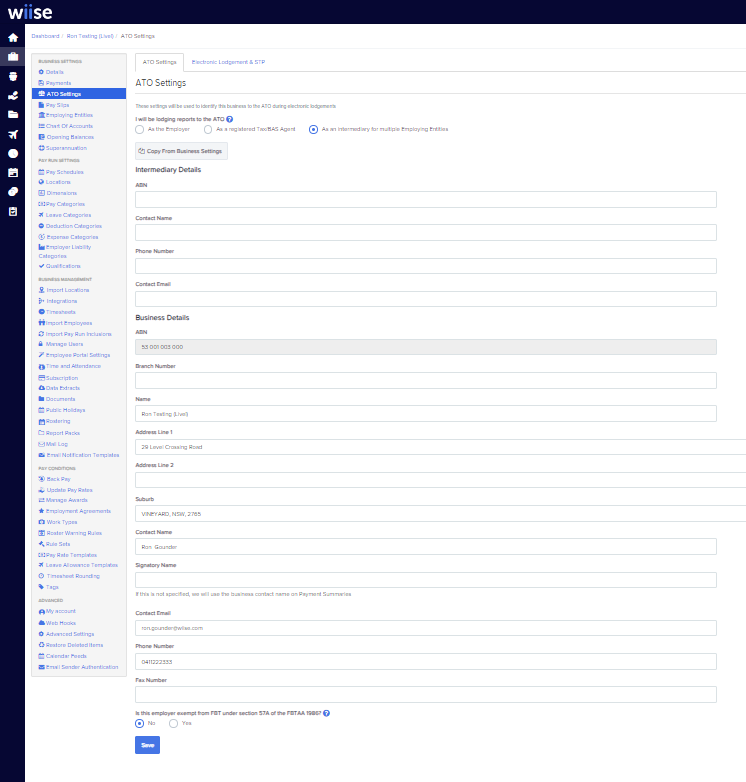Screen dimensions: 746x782
Task: Select 'As the Employer' lodging option
Action: pyautogui.click(x=140, y=129)
